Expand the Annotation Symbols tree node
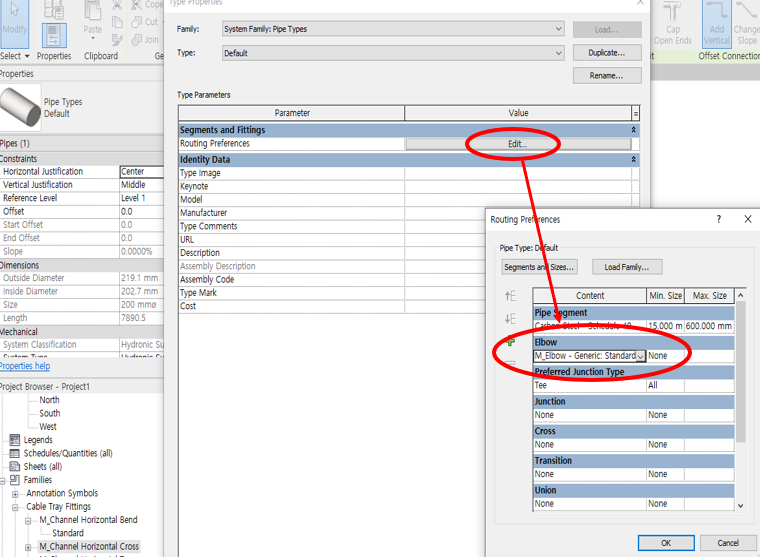The width and height of the screenshot is (760, 559). tap(15, 494)
